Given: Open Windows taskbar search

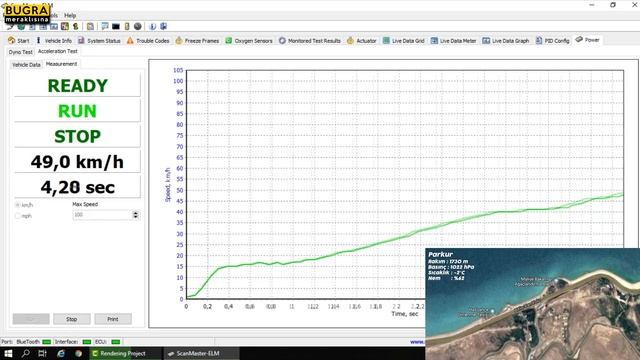Looking at the screenshot, I should pos(25,353).
